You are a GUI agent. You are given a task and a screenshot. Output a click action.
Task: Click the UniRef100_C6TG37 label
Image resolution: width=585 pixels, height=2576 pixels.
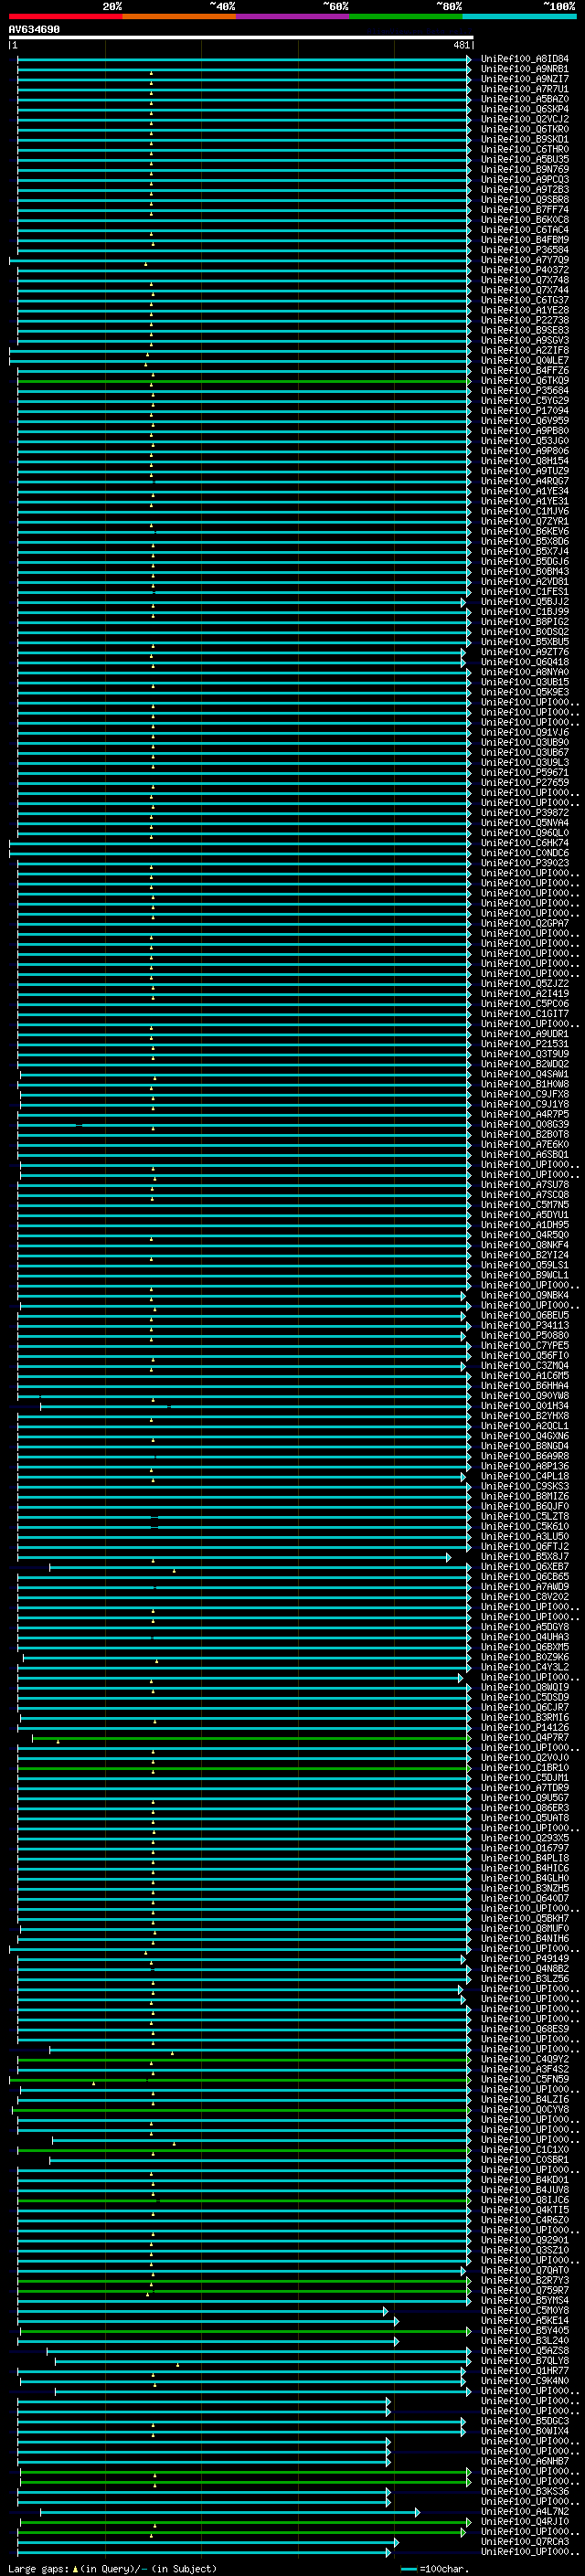click(x=525, y=300)
